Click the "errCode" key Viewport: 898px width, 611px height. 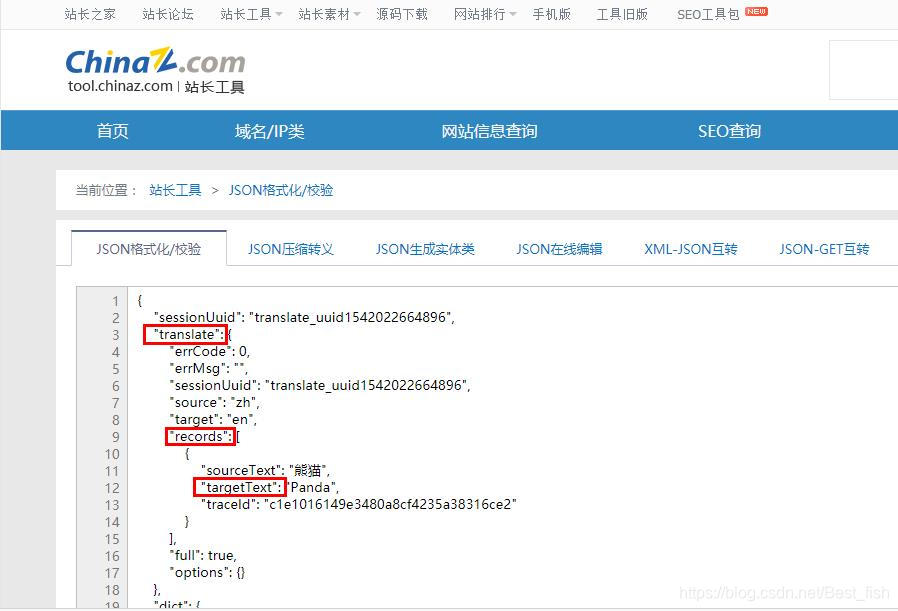[200, 351]
